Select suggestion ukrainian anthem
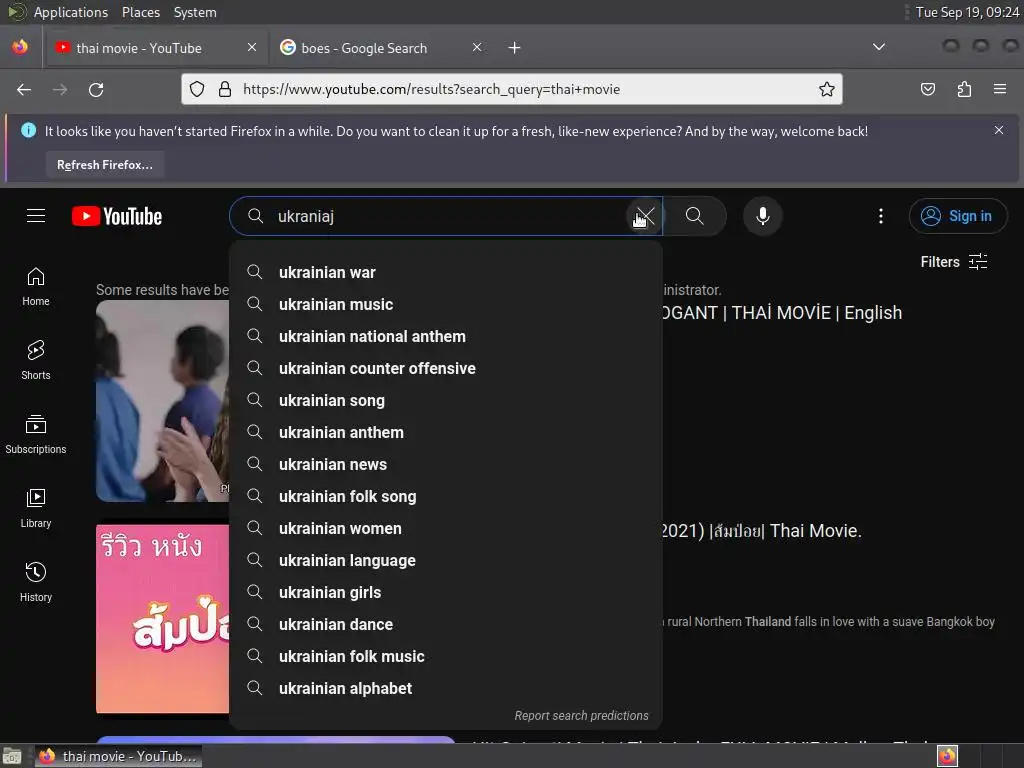1024x768 pixels. pos(446,432)
